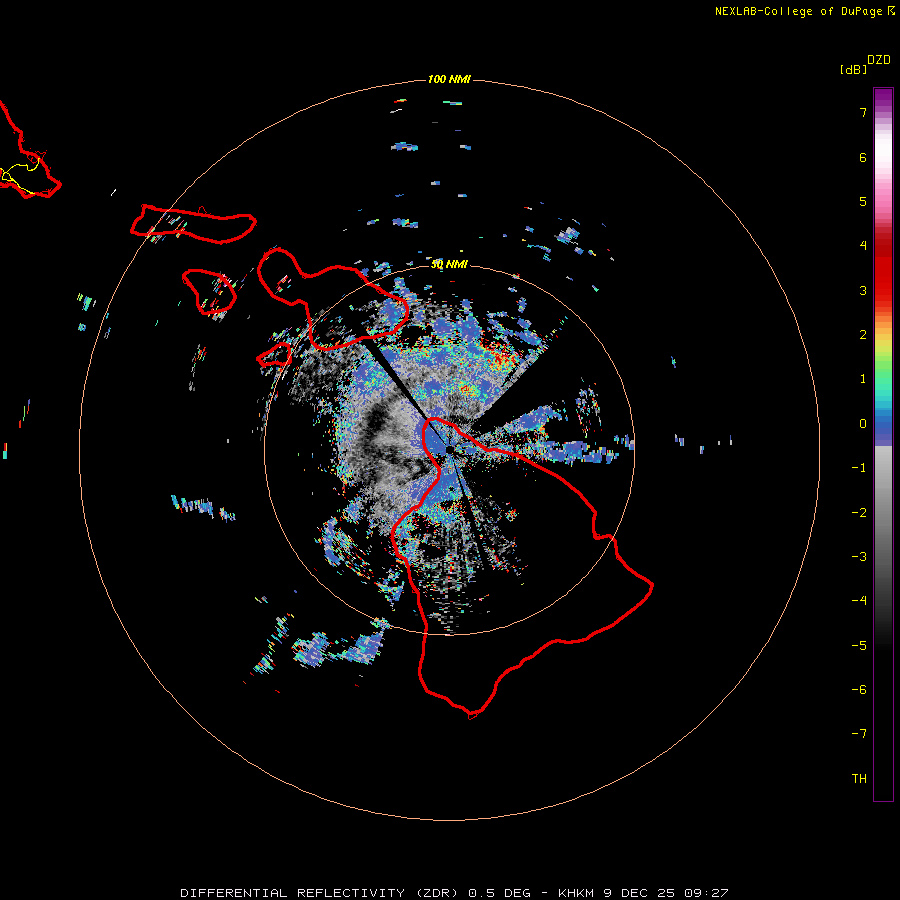Click the [dB] units label

click(853, 69)
